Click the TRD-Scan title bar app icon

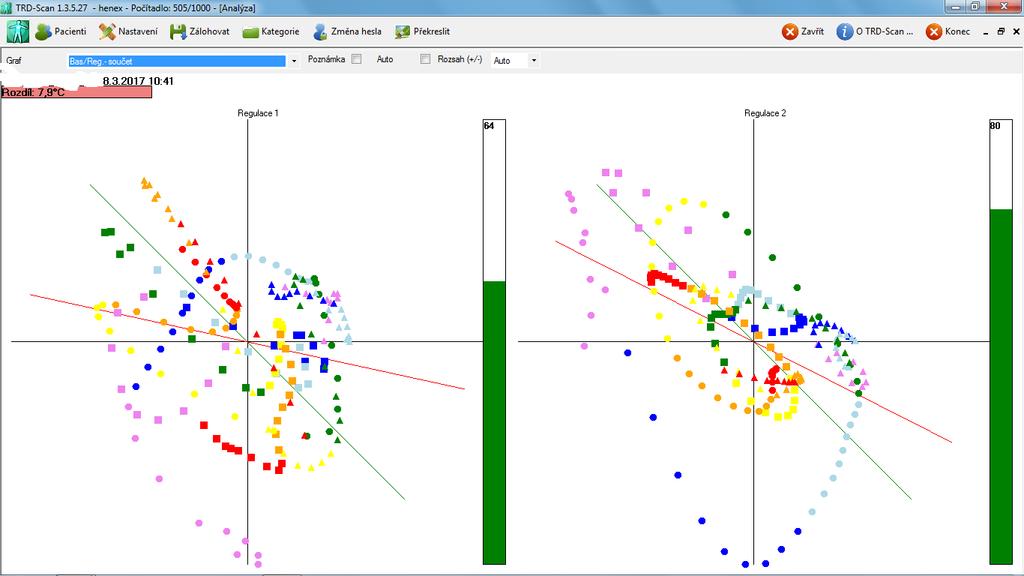click(7, 8)
